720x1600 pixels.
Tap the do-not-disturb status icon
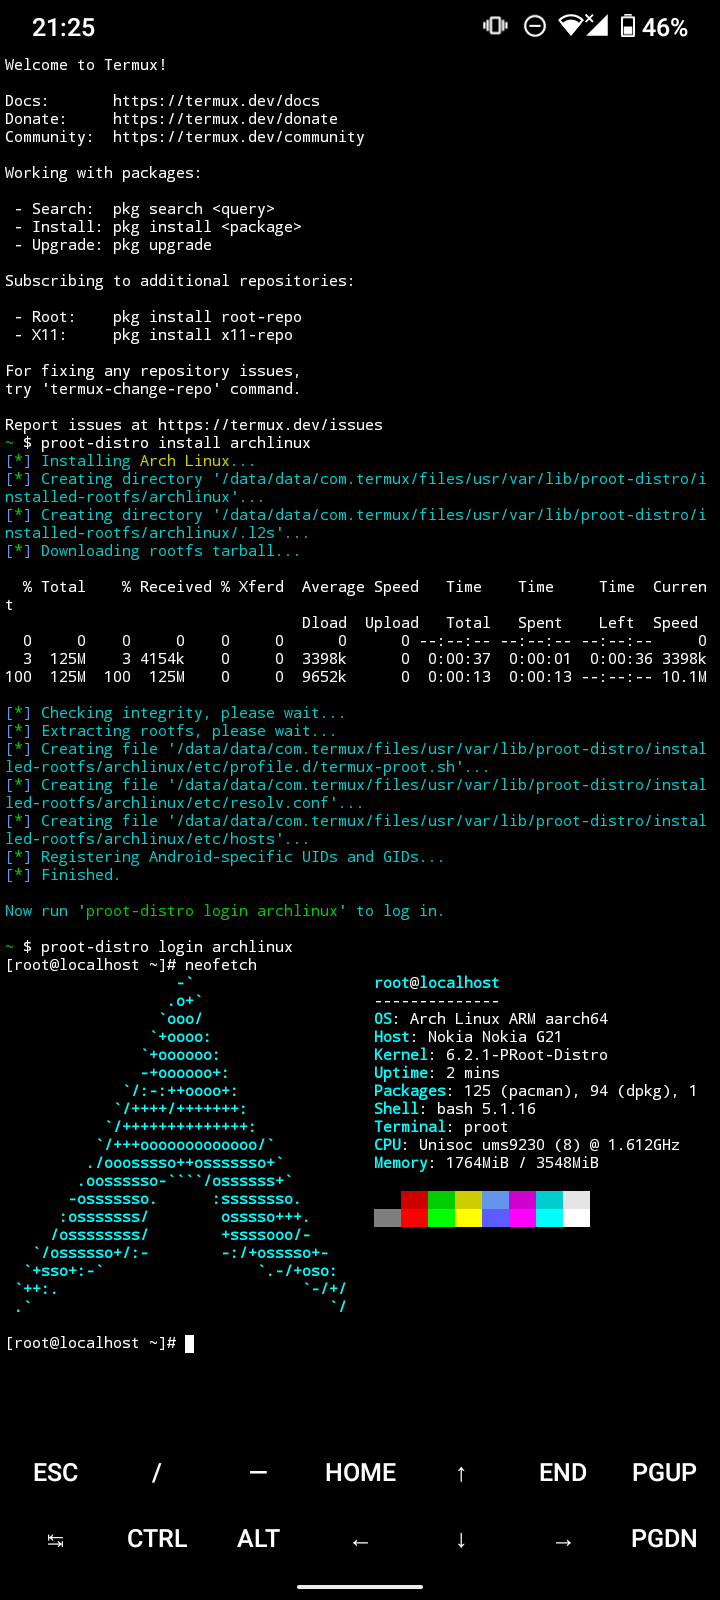pos(535,26)
